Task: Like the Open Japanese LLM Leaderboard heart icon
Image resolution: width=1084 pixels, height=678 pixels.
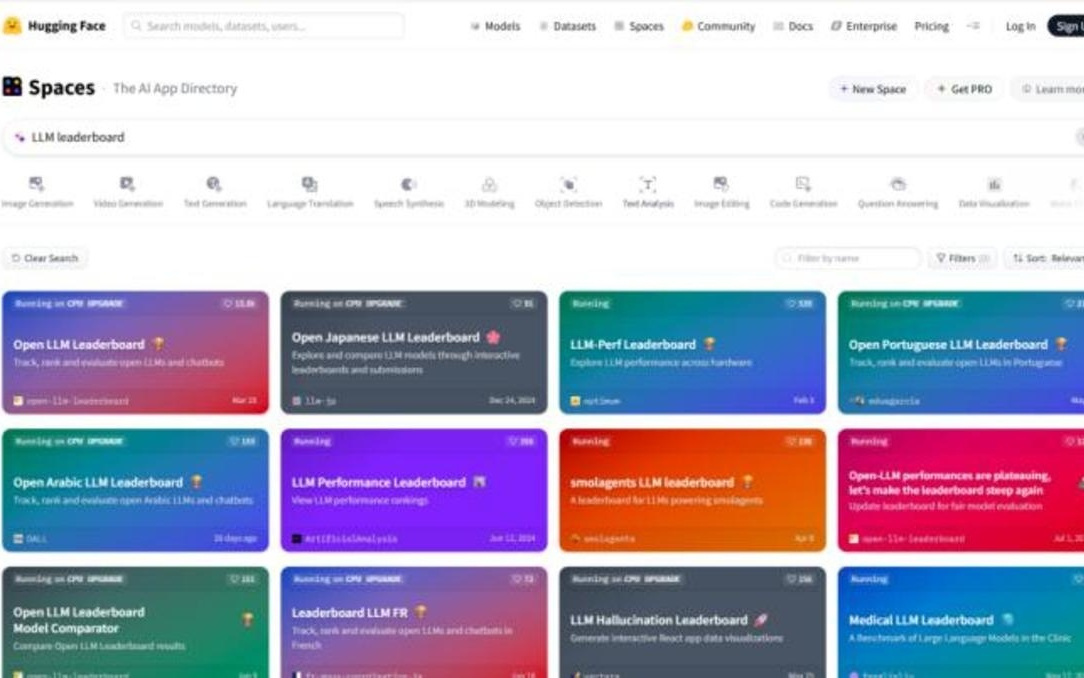Action: click(x=516, y=303)
